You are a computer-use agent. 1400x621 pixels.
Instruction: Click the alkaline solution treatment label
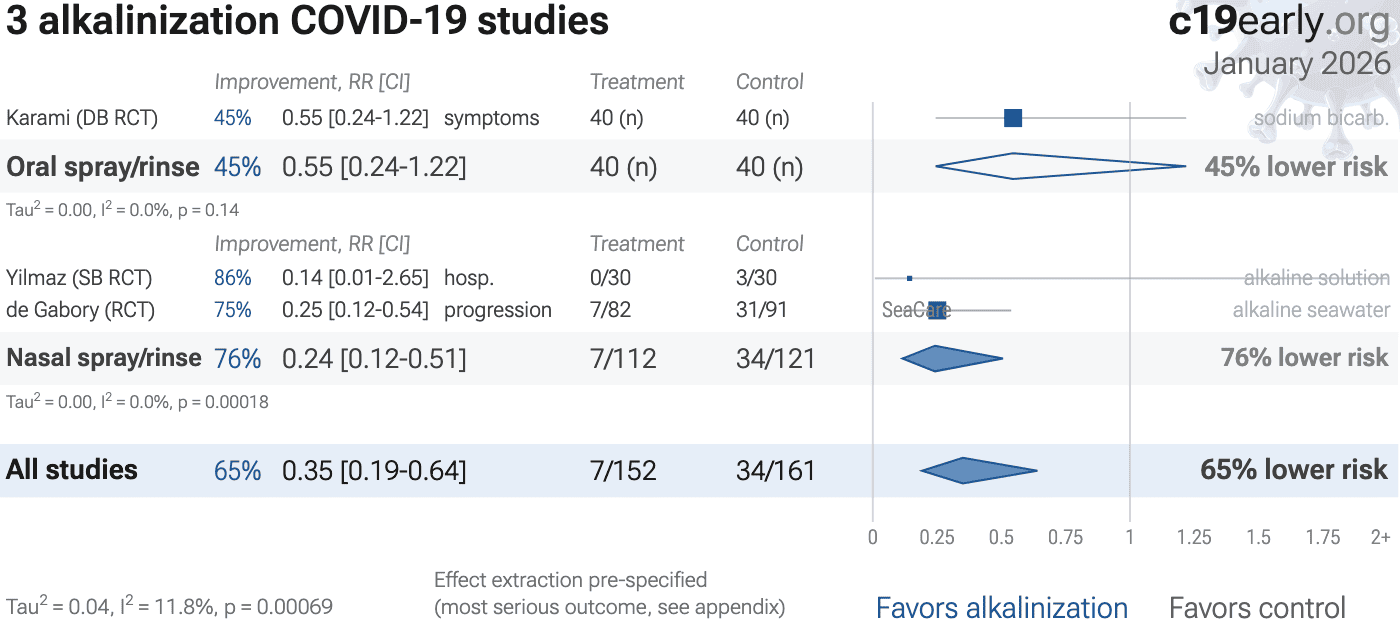[x=1316, y=278]
